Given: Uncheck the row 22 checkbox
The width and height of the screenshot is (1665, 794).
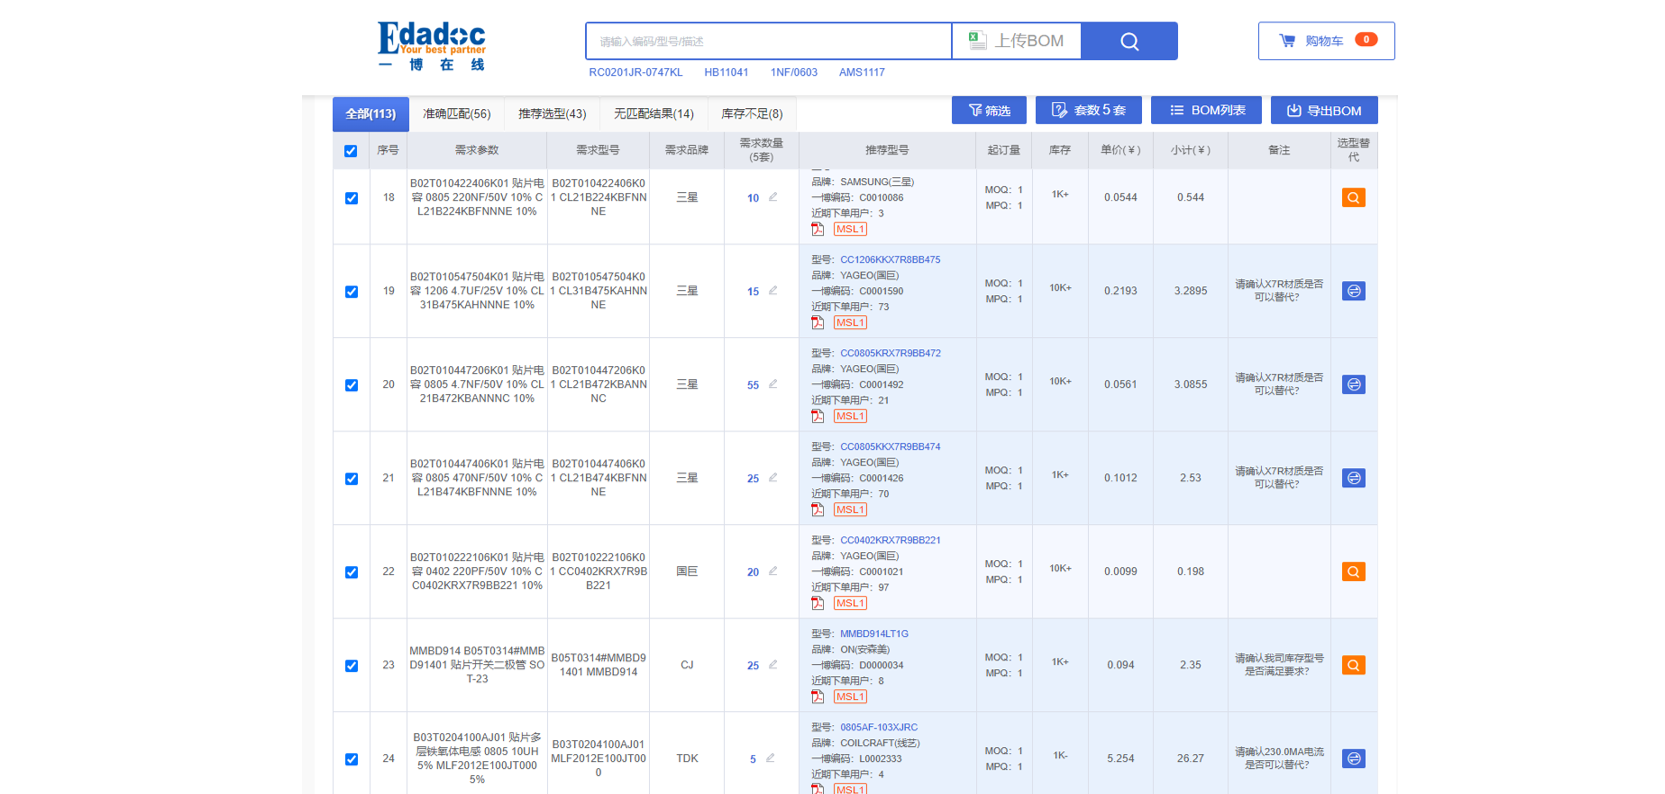Looking at the screenshot, I should point(351,572).
